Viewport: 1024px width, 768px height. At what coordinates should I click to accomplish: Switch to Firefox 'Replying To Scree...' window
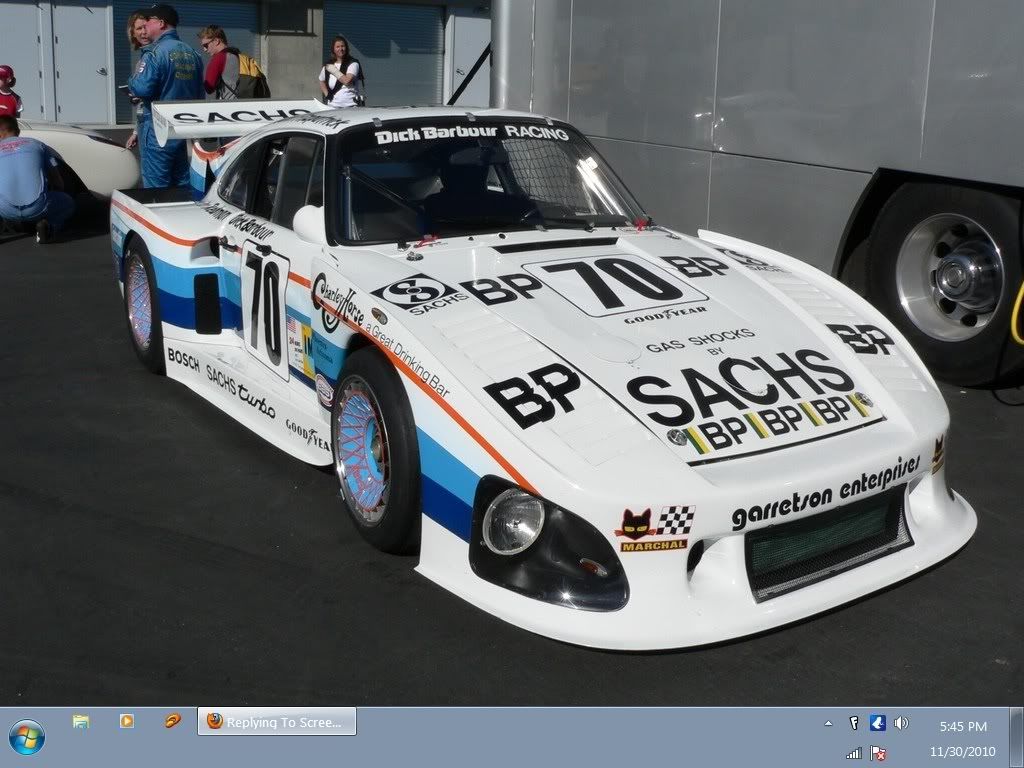[x=277, y=722]
